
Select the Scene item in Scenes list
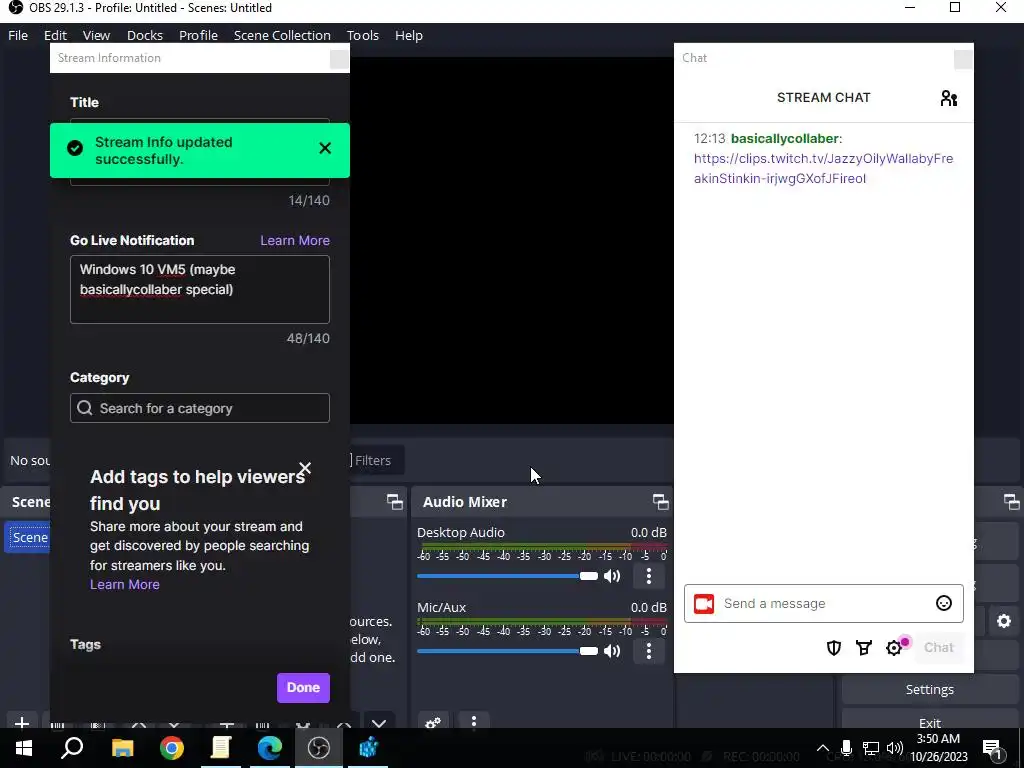(x=28, y=537)
